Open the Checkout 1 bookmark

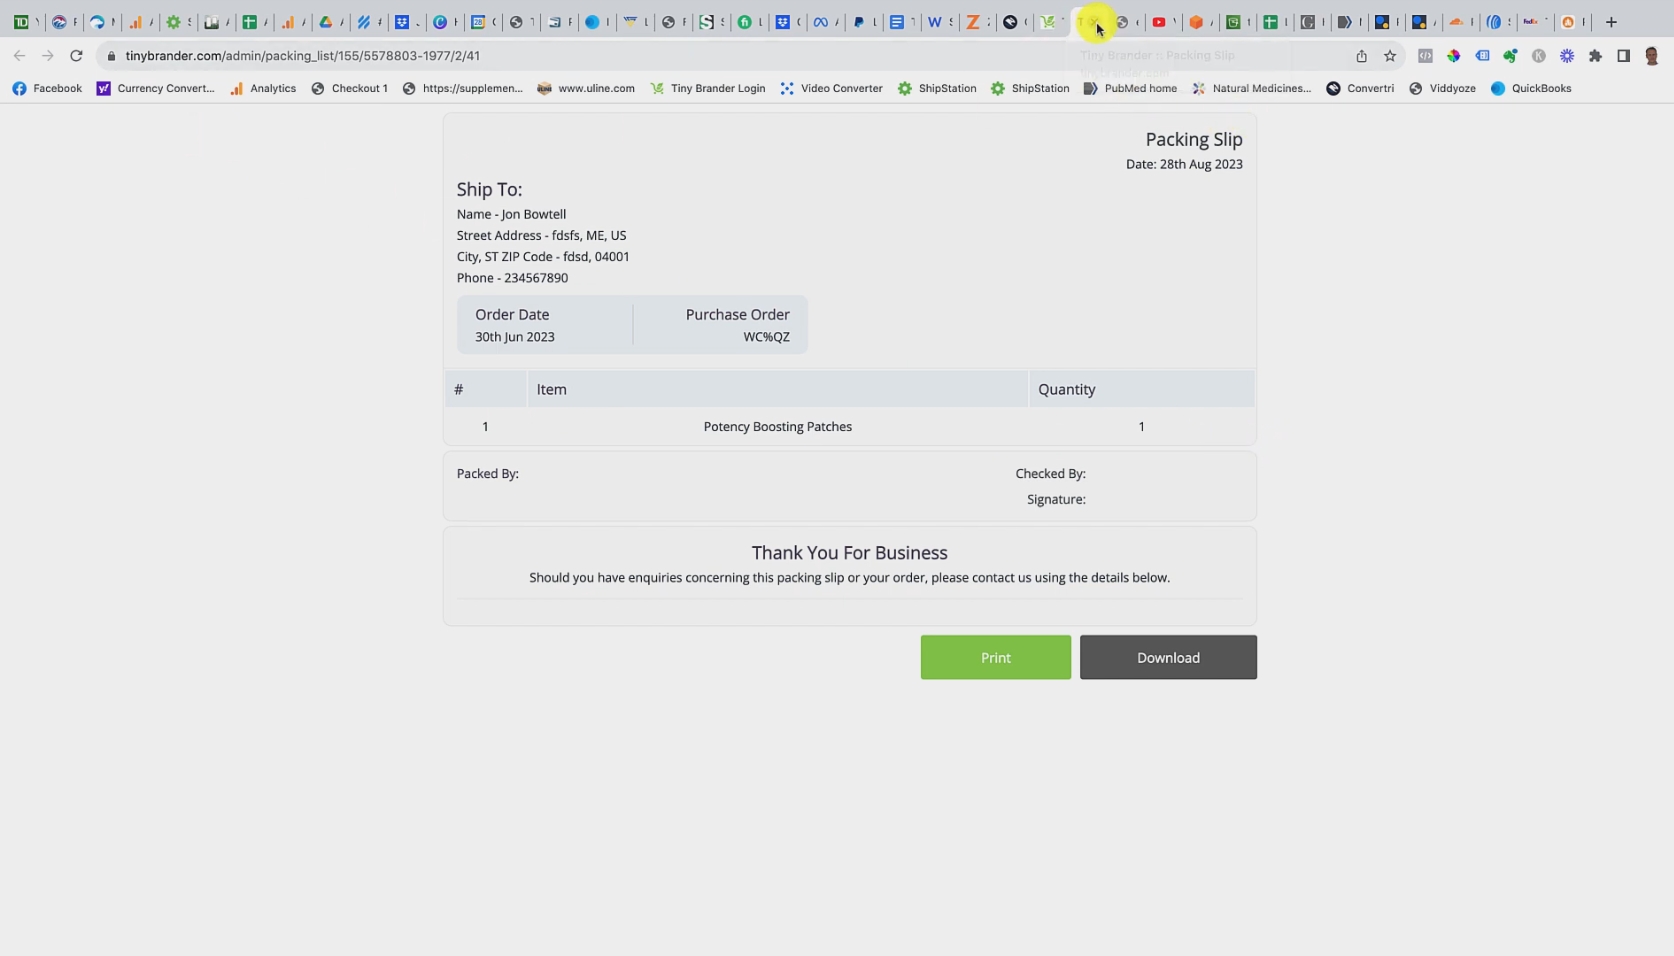tap(349, 88)
